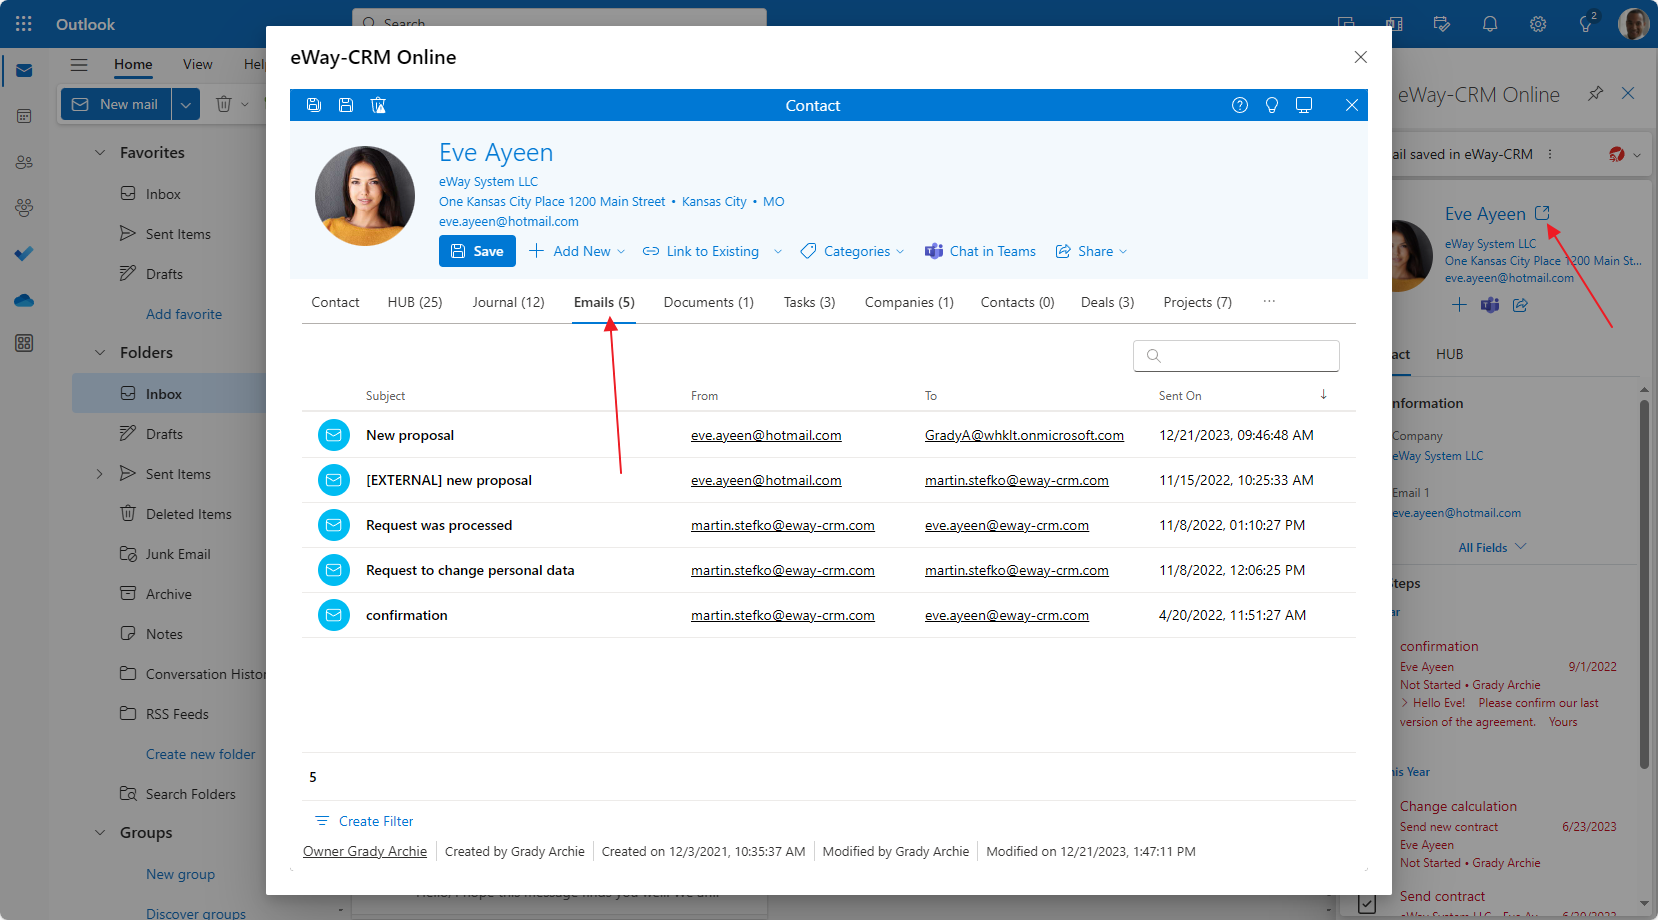The height and width of the screenshot is (920, 1658).
Task: Click Create Filter link
Action: pos(364,821)
